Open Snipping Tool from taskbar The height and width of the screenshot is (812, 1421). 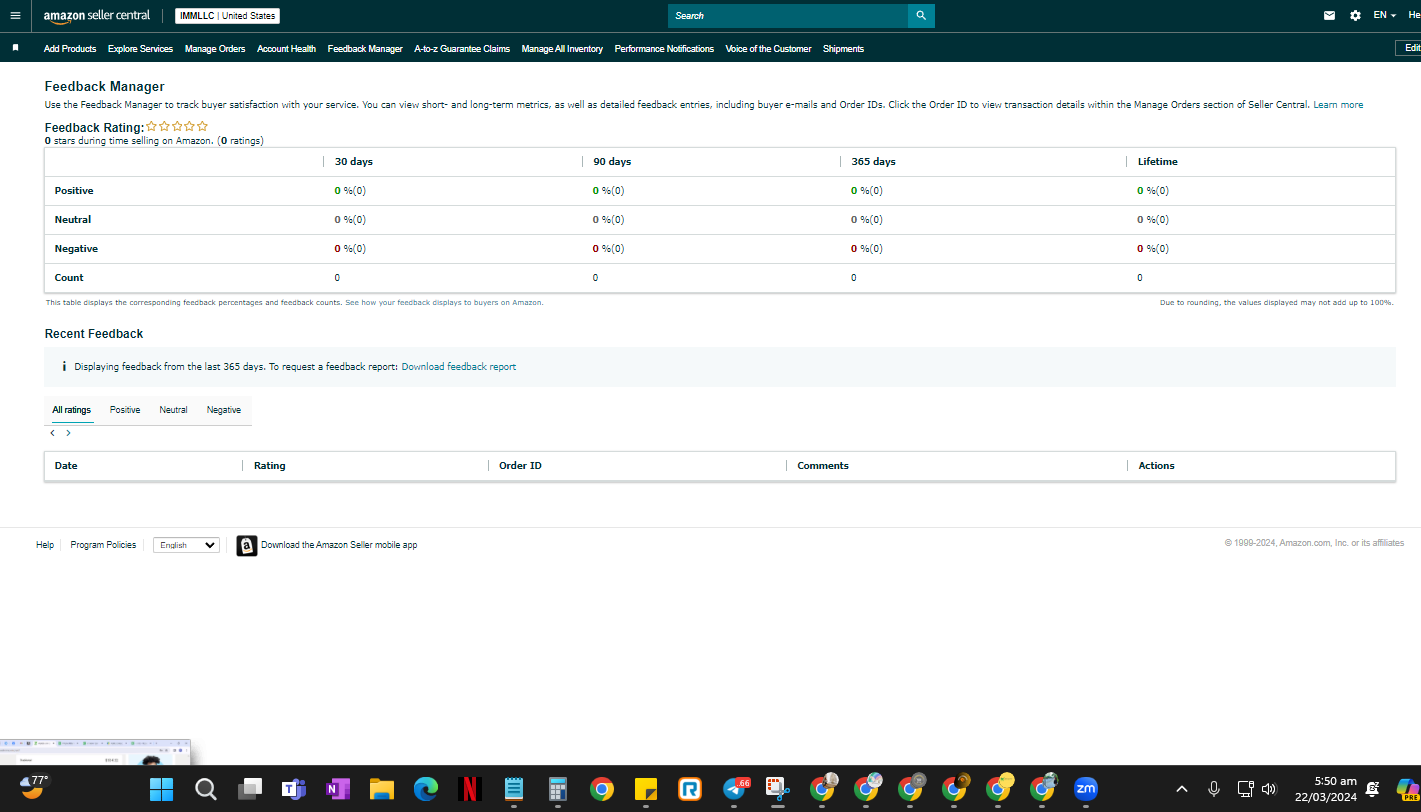coord(778,789)
